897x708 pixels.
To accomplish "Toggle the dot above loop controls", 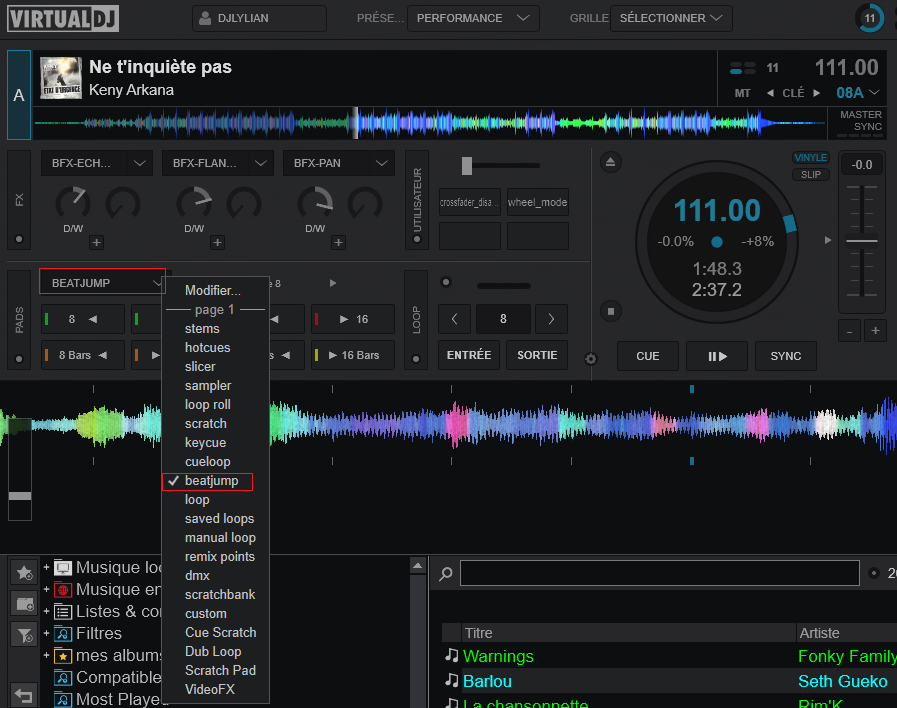I will click(446, 282).
